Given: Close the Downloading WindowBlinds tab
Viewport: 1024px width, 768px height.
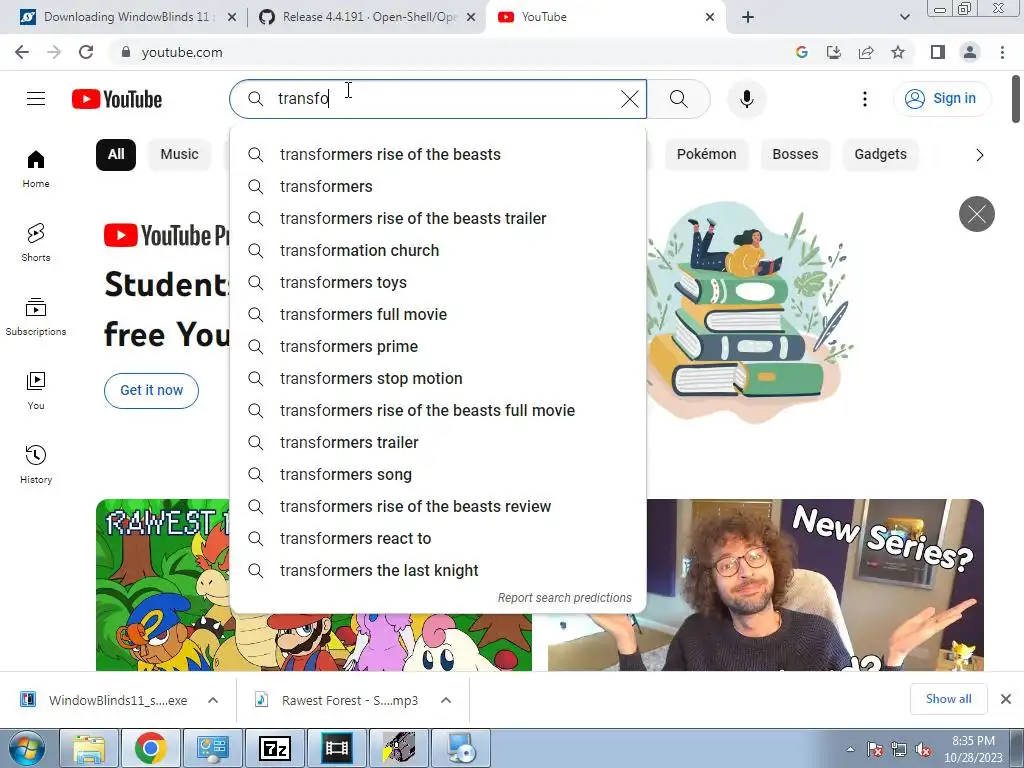Looking at the screenshot, I should click(232, 17).
